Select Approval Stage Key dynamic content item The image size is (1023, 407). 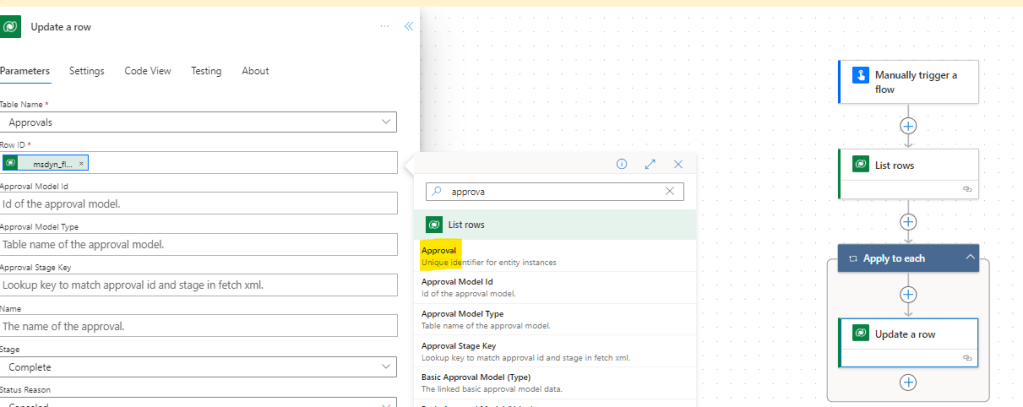555,351
